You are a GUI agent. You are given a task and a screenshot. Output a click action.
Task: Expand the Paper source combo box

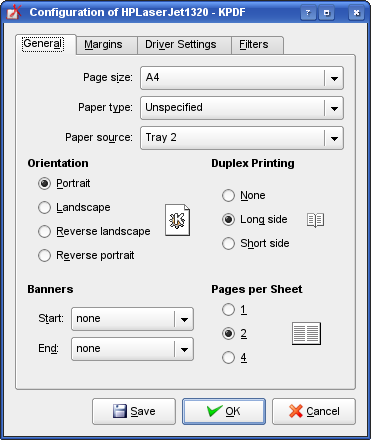pos(242,138)
